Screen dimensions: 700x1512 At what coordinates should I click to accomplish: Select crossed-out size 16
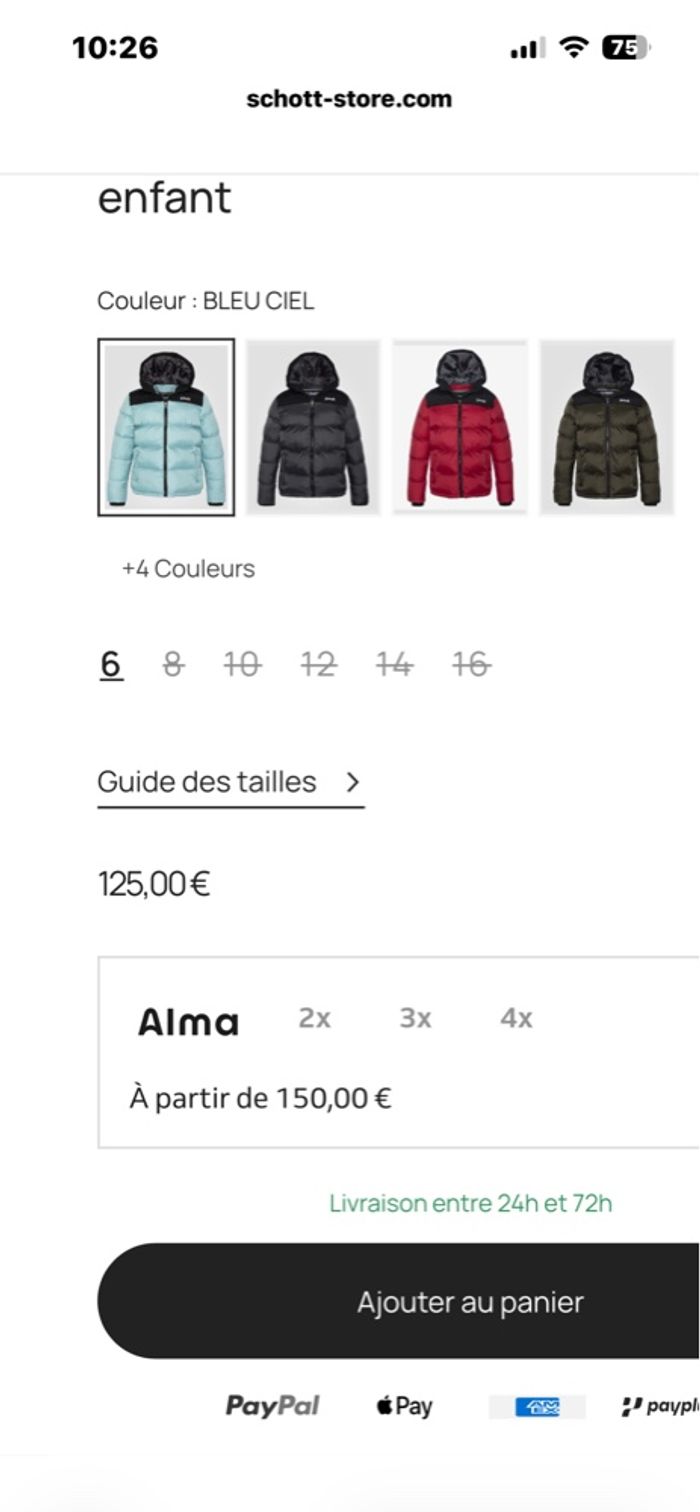click(x=471, y=664)
